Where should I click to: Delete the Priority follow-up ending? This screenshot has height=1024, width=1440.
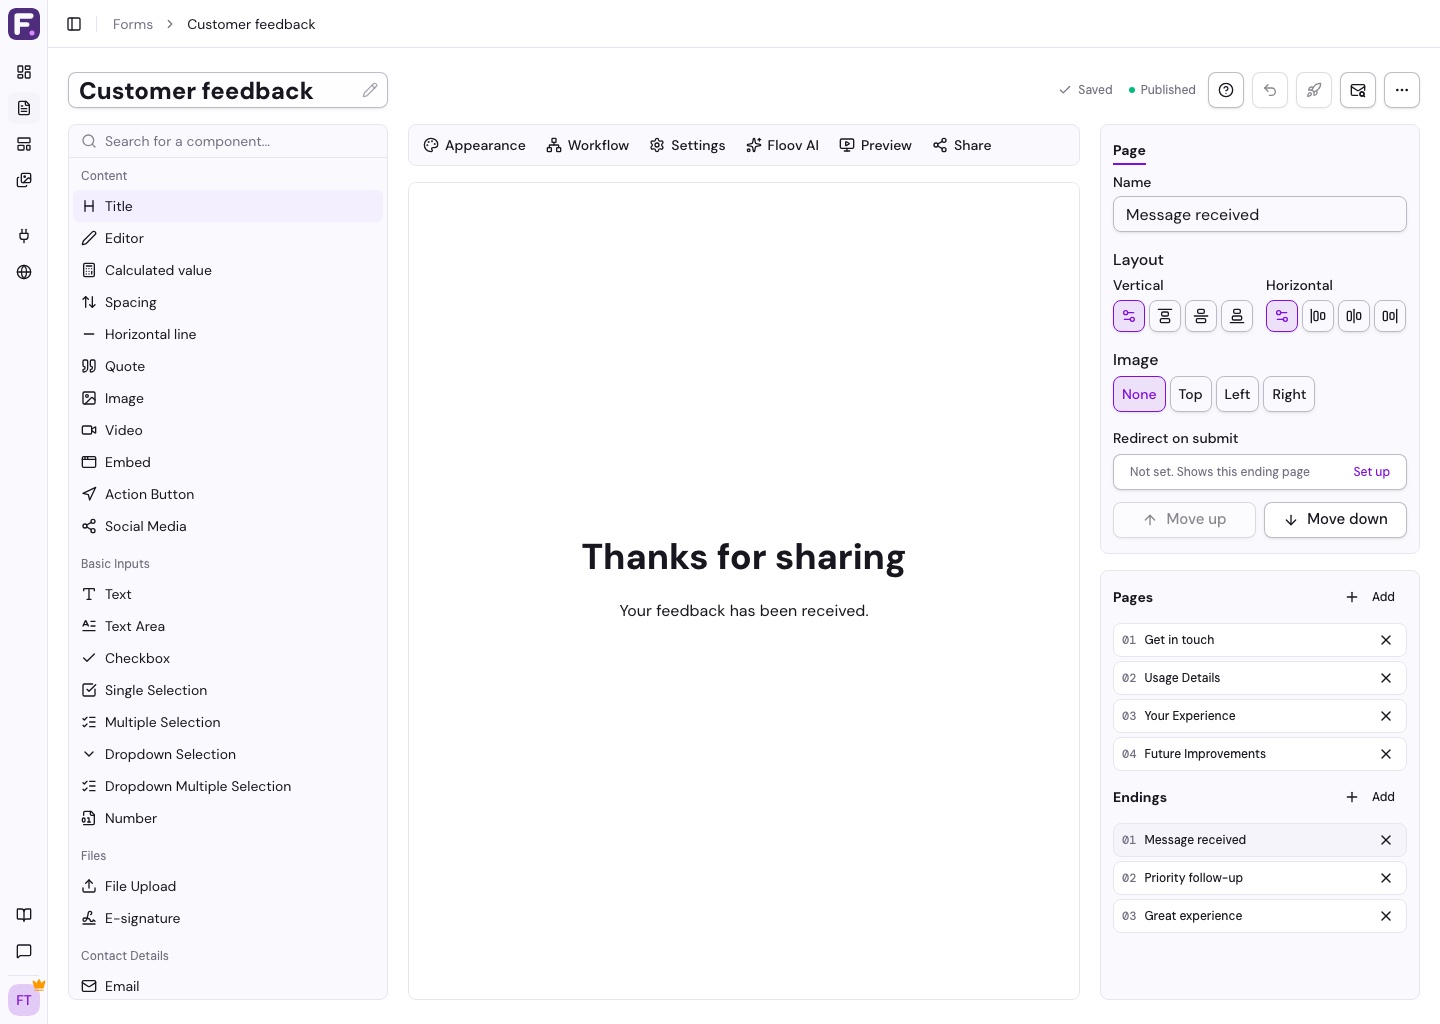pos(1386,878)
